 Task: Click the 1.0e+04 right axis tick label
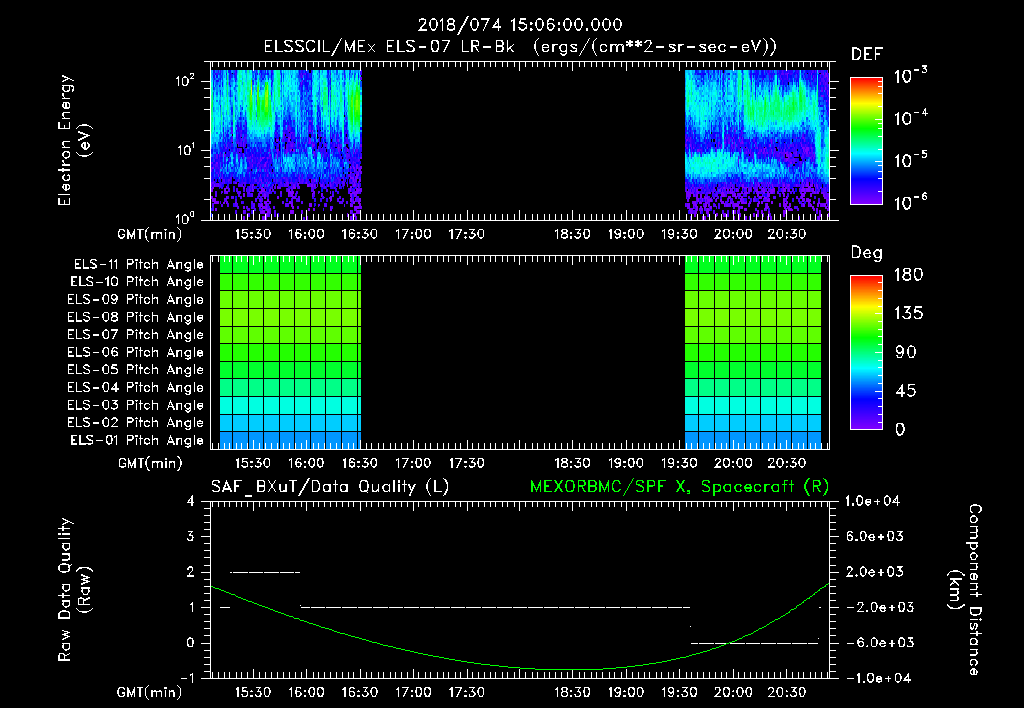873,501
